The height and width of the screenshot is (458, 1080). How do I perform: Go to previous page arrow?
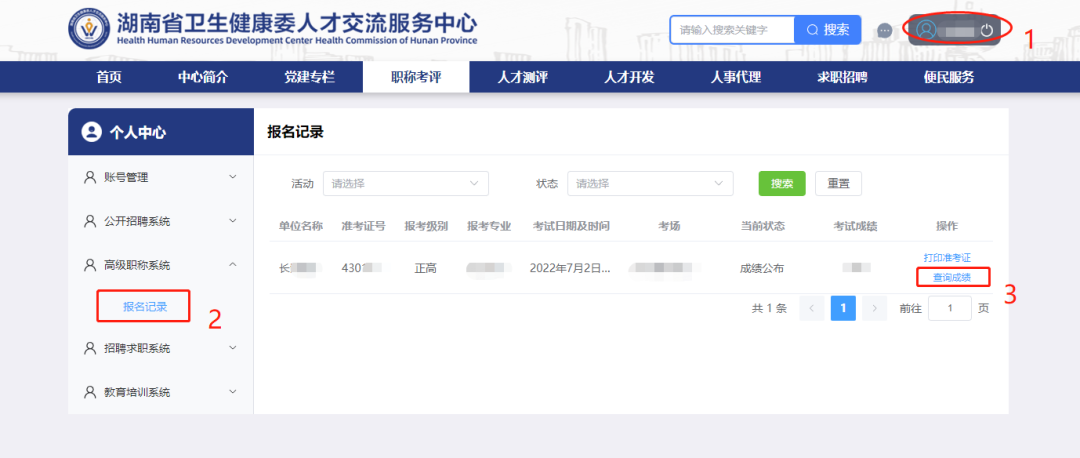tap(812, 308)
